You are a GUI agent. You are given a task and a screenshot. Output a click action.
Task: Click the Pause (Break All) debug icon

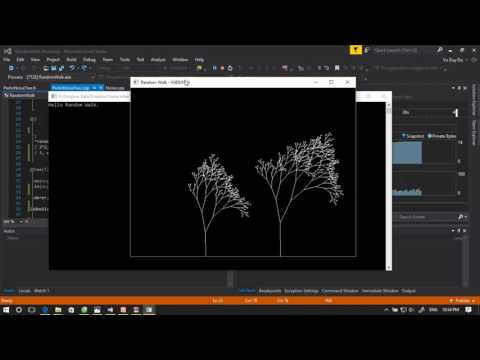[x=214, y=68]
